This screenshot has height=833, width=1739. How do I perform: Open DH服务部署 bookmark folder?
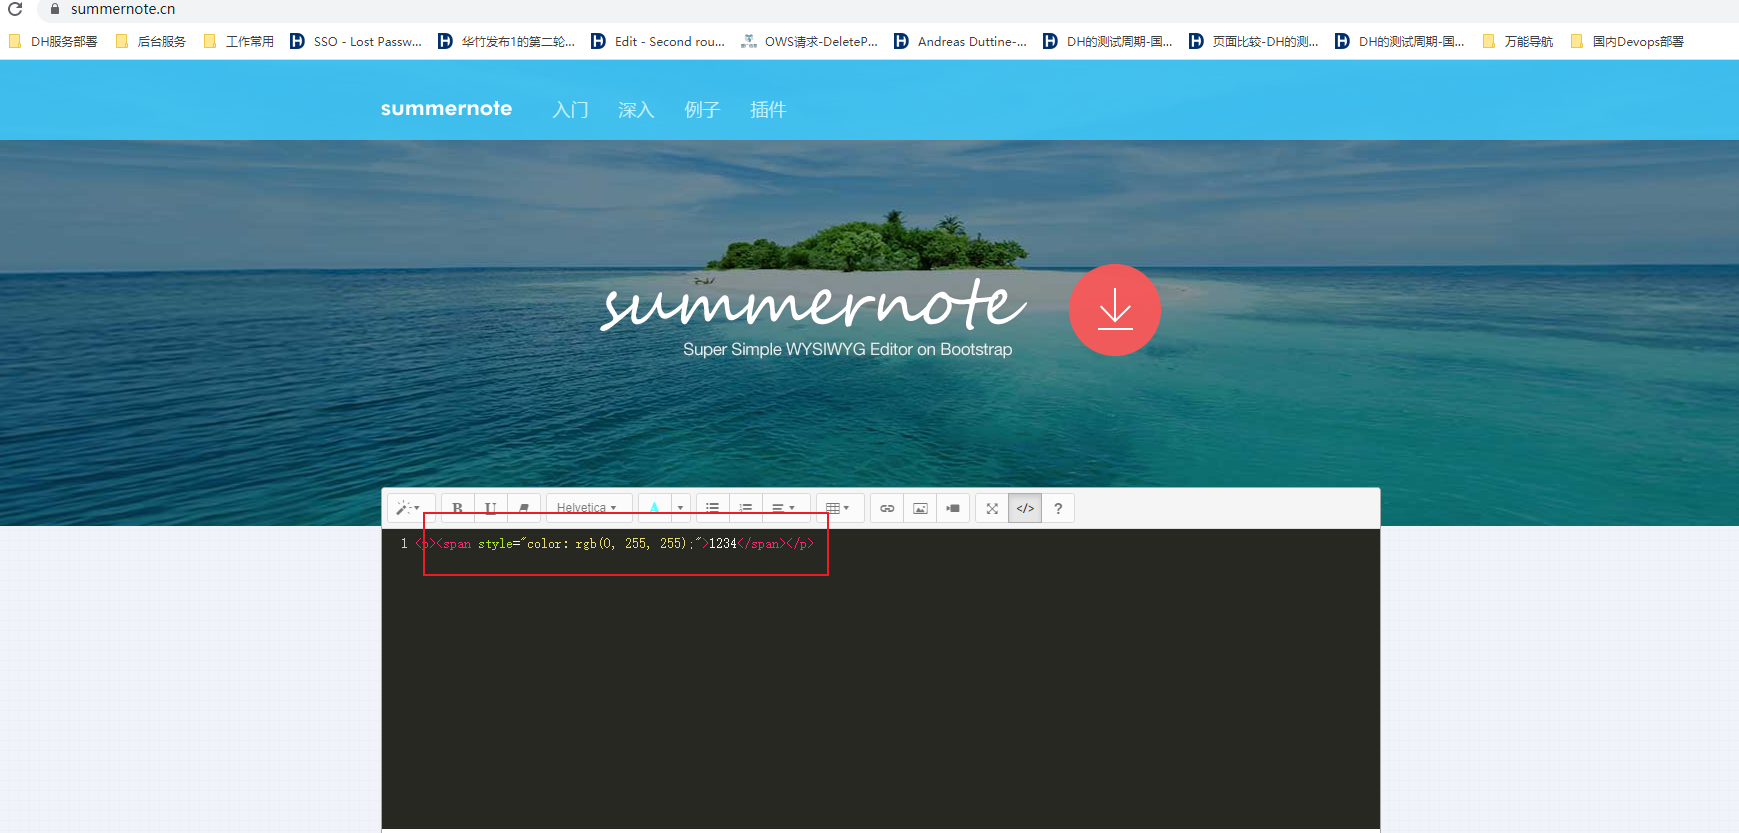54,41
